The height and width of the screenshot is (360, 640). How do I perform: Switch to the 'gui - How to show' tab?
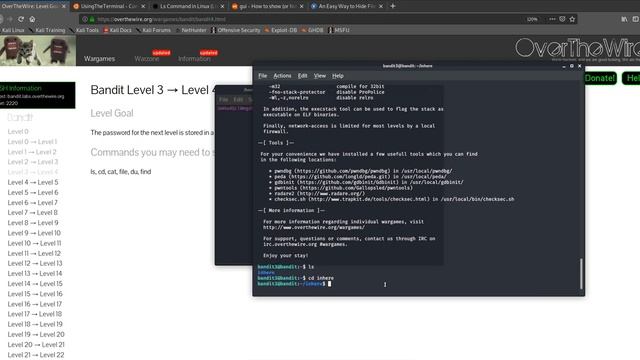[268, 6]
